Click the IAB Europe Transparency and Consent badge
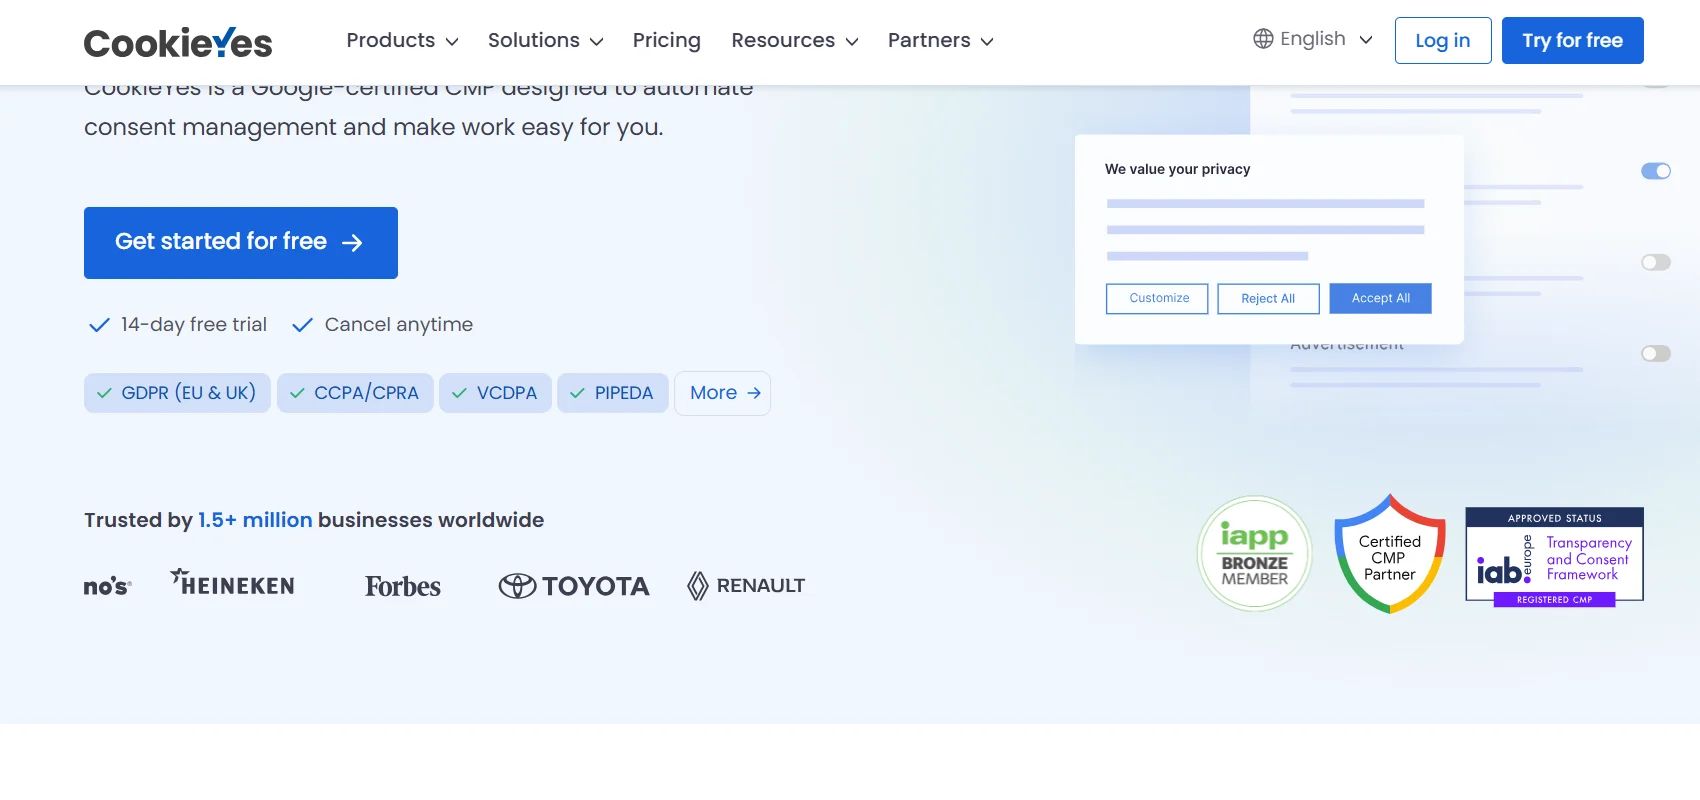Image resolution: width=1700 pixels, height=800 pixels. tap(1555, 557)
